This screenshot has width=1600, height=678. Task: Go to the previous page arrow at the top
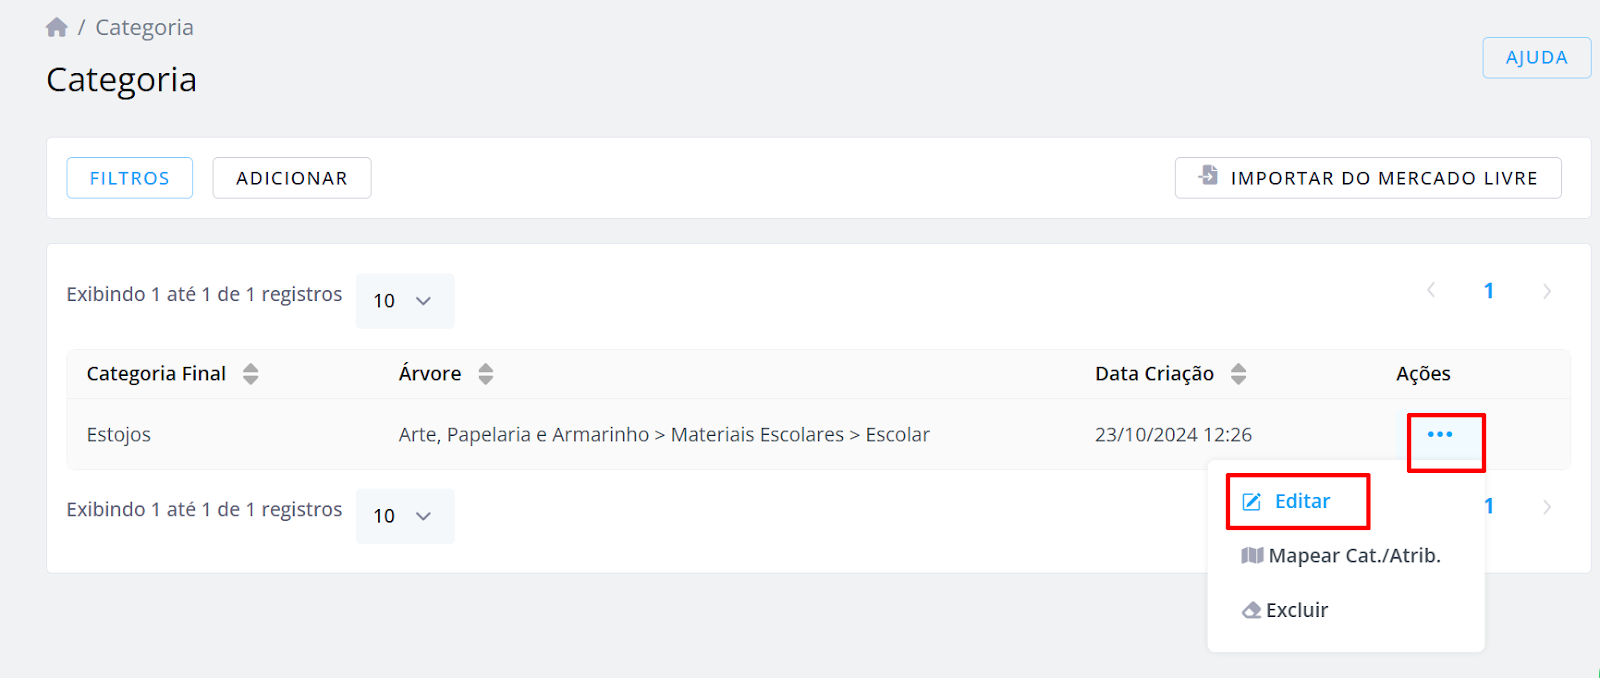coord(1431,291)
